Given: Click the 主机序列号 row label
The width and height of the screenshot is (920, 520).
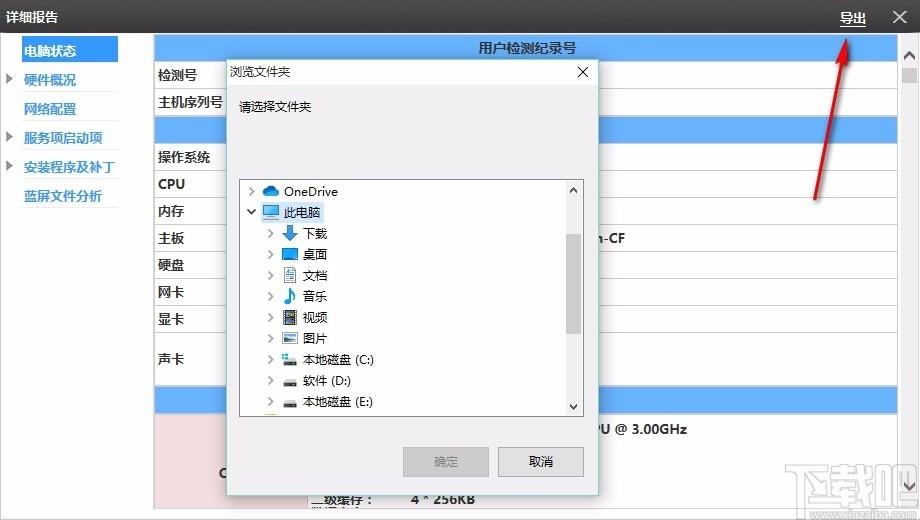Looking at the screenshot, I should (x=190, y=102).
